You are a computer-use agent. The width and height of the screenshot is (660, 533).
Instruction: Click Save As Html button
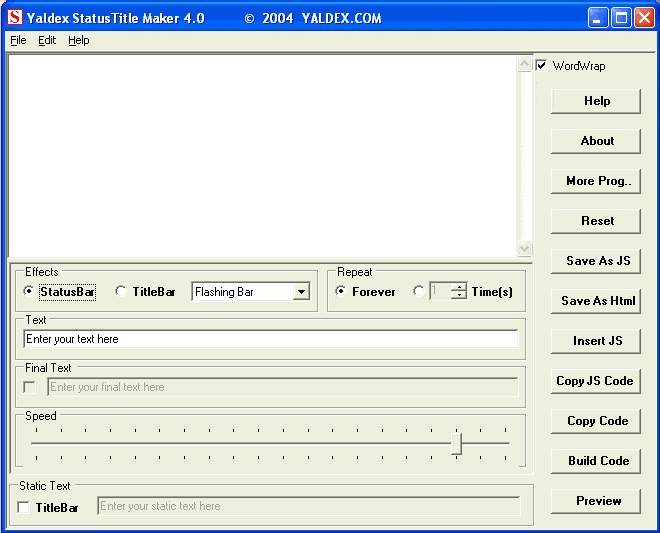(596, 301)
